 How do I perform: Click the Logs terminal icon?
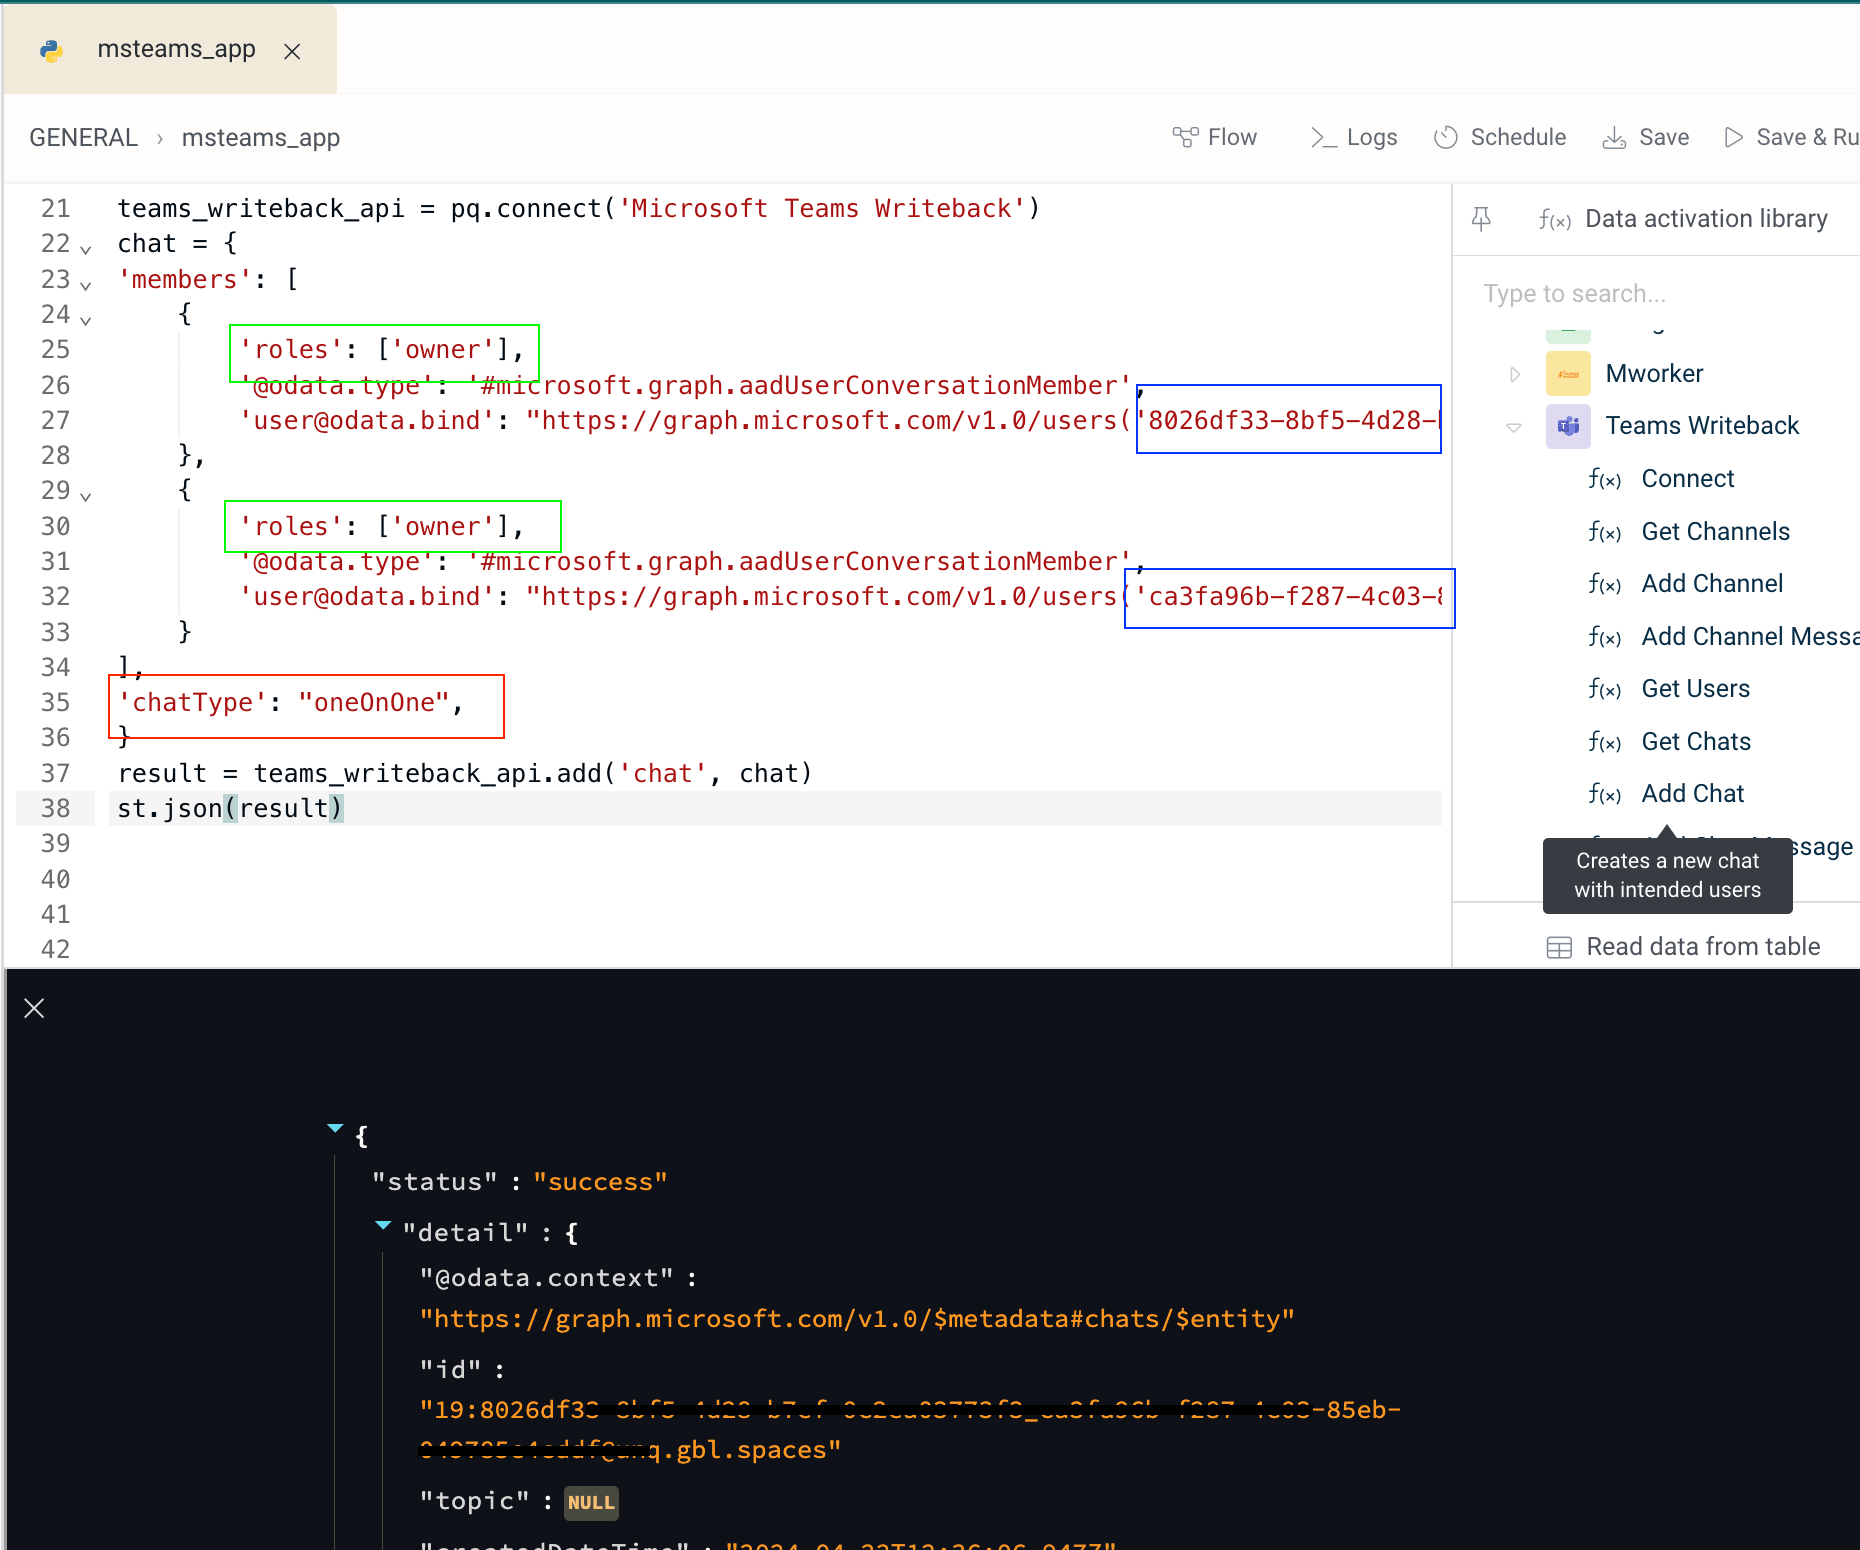1323,137
